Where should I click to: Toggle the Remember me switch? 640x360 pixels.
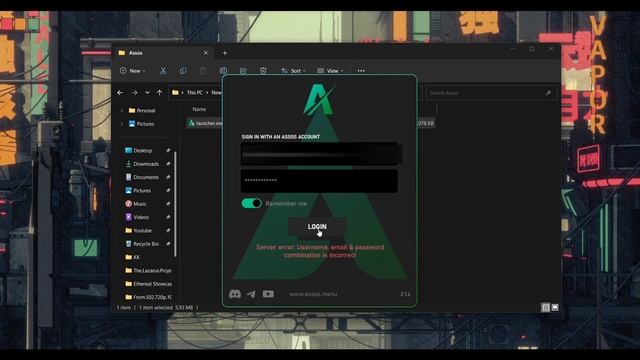click(251, 203)
